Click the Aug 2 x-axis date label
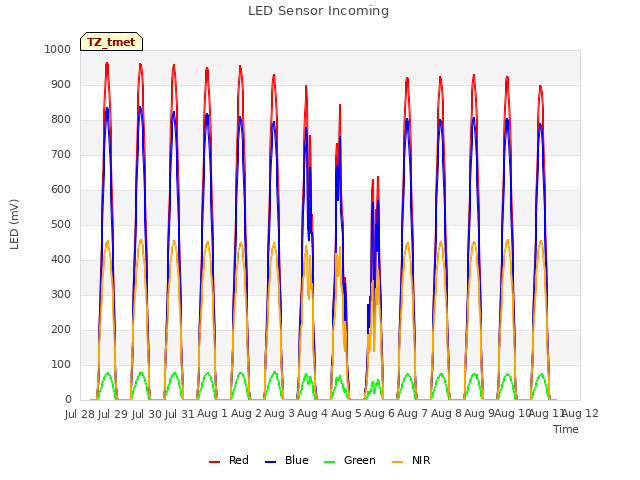The width and height of the screenshot is (640, 480). tap(246, 414)
